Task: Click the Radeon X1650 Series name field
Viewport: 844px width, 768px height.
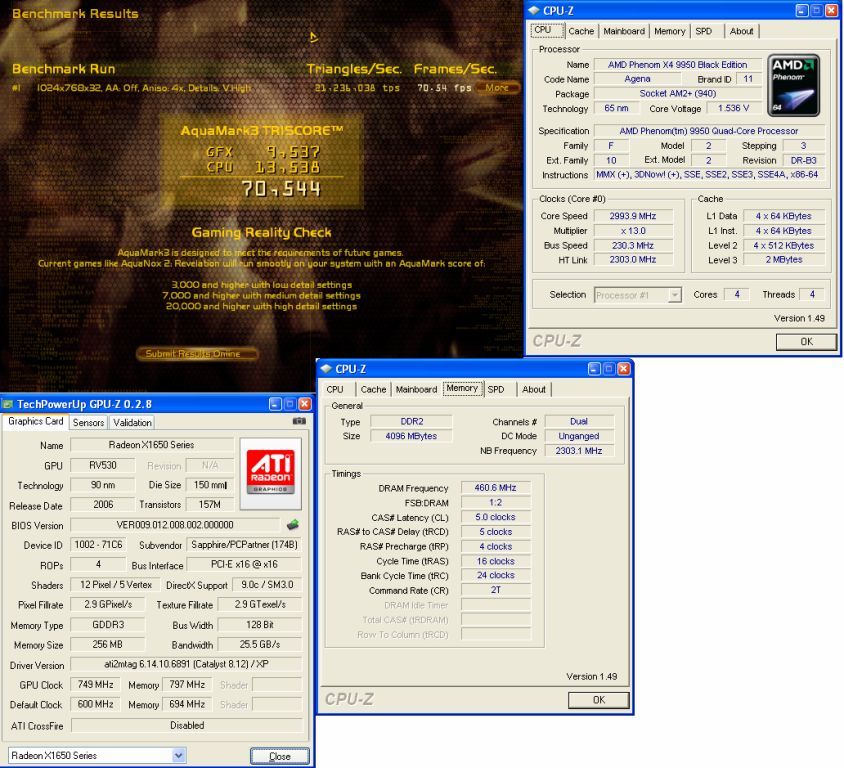Action: (x=152, y=445)
